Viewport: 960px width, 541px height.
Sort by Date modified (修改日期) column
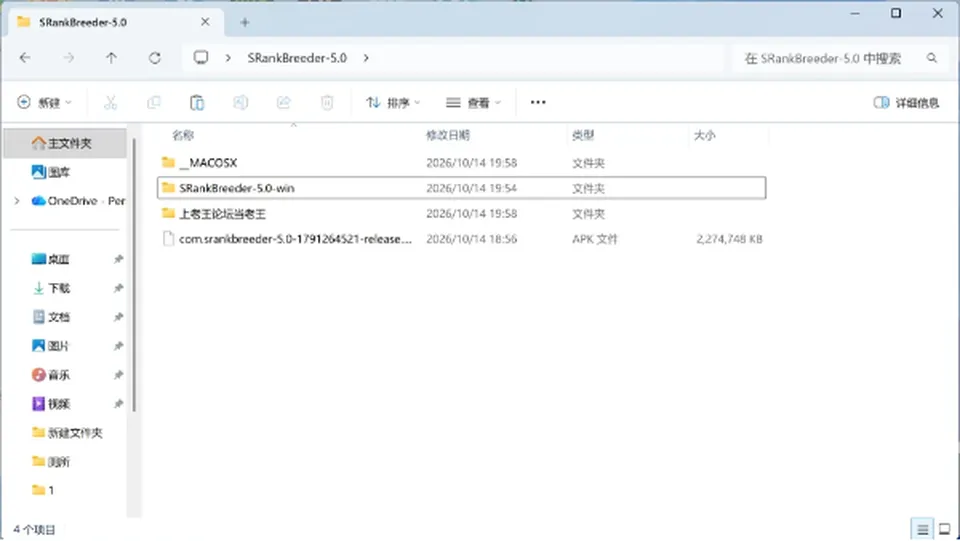448,135
